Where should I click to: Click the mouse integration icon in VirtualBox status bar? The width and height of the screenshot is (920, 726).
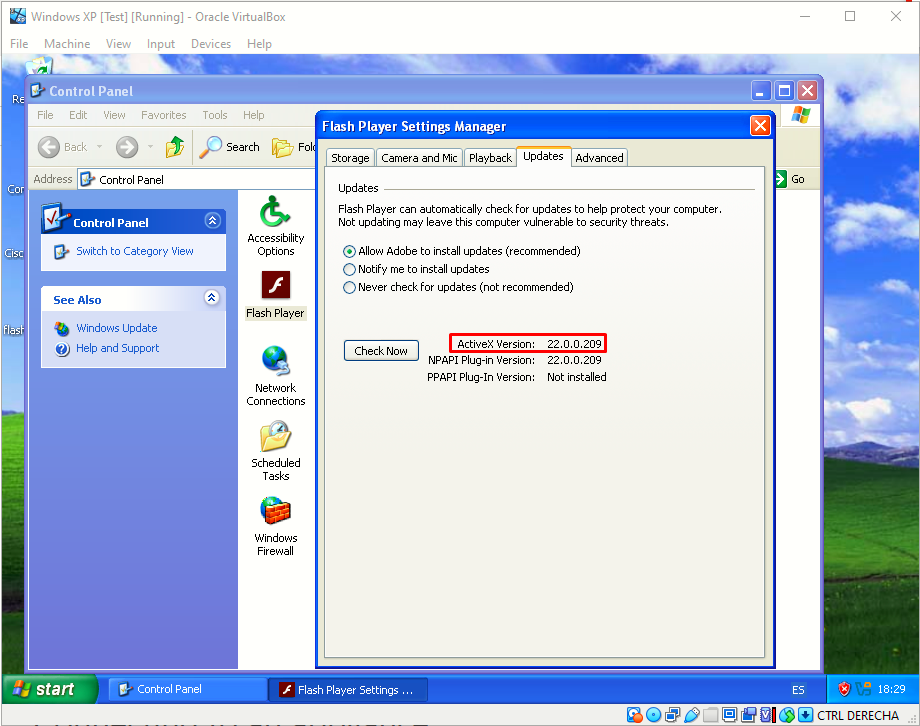787,715
